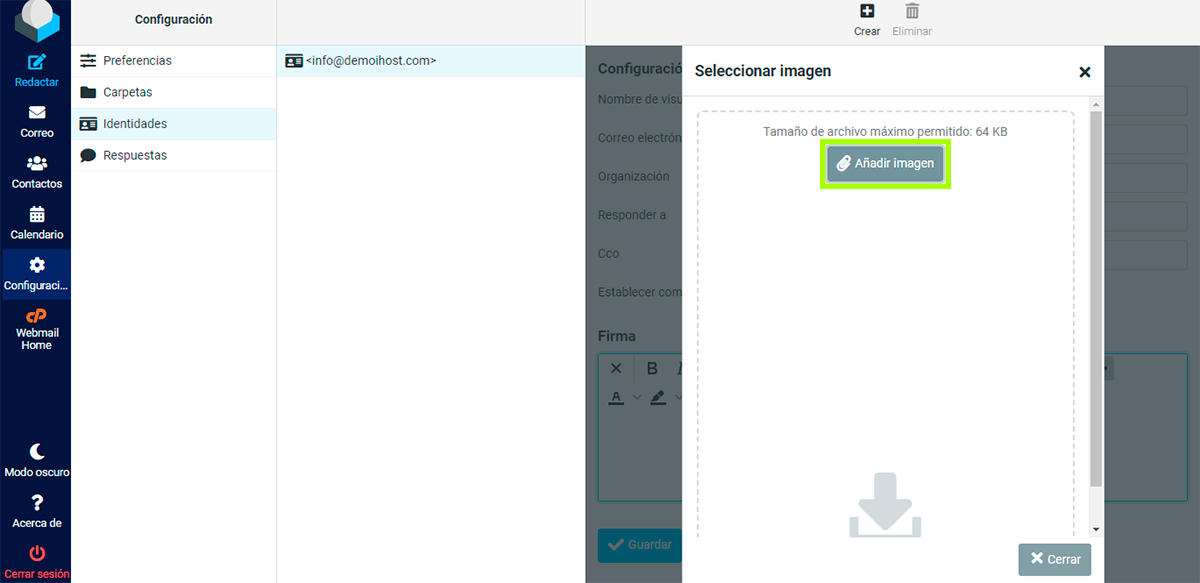Click the image upload drop area

click(x=885, y=350)
